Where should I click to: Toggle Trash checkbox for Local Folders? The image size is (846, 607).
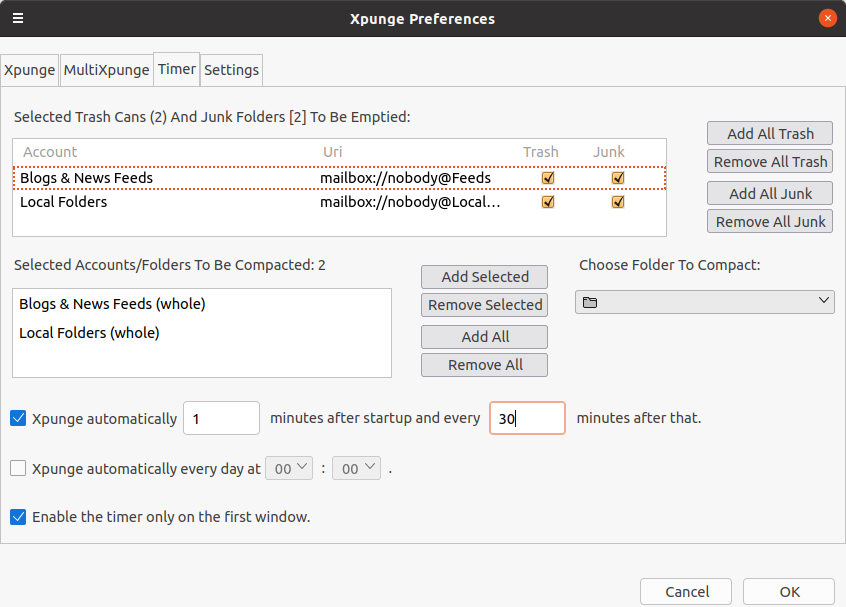click(547, 202)
